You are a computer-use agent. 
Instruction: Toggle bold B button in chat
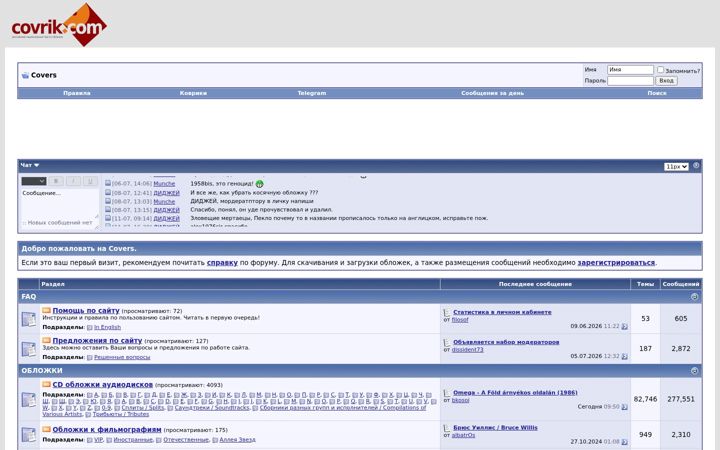click(56, 181)
